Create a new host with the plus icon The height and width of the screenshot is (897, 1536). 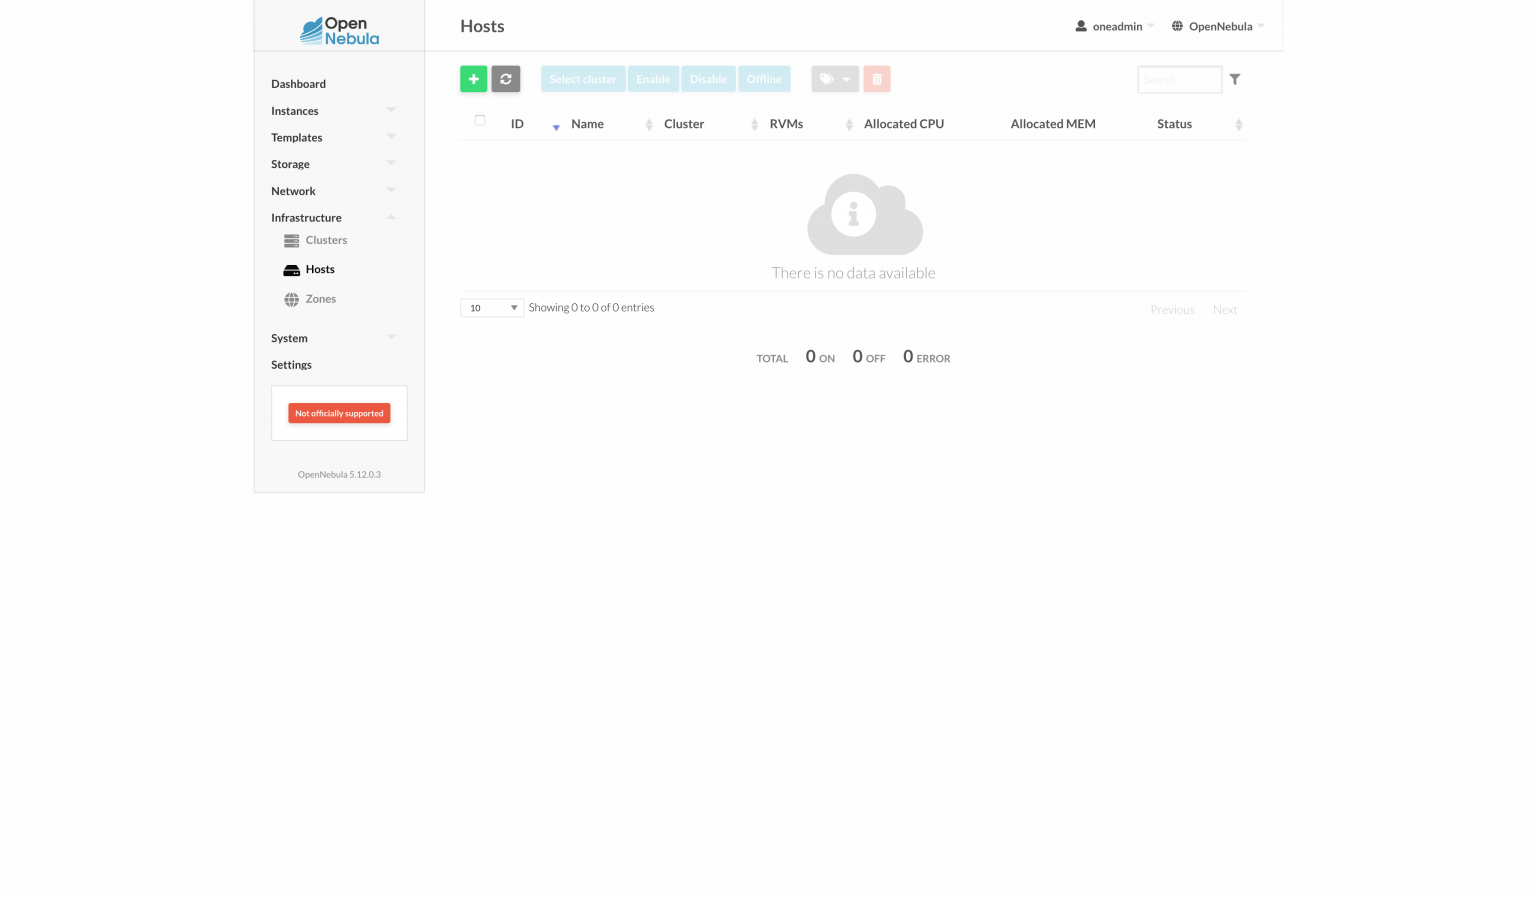(x=473, y=78)
